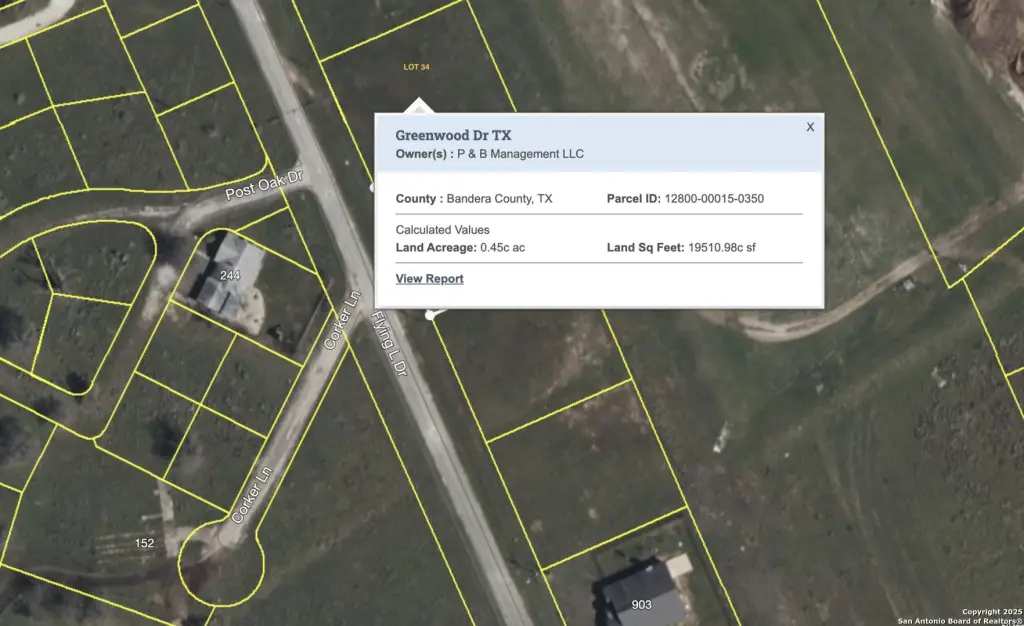The height and width of the screenshot is (626, 1024).
Task: Select the Post Oak Dr street label
Action: pos(263,184)
